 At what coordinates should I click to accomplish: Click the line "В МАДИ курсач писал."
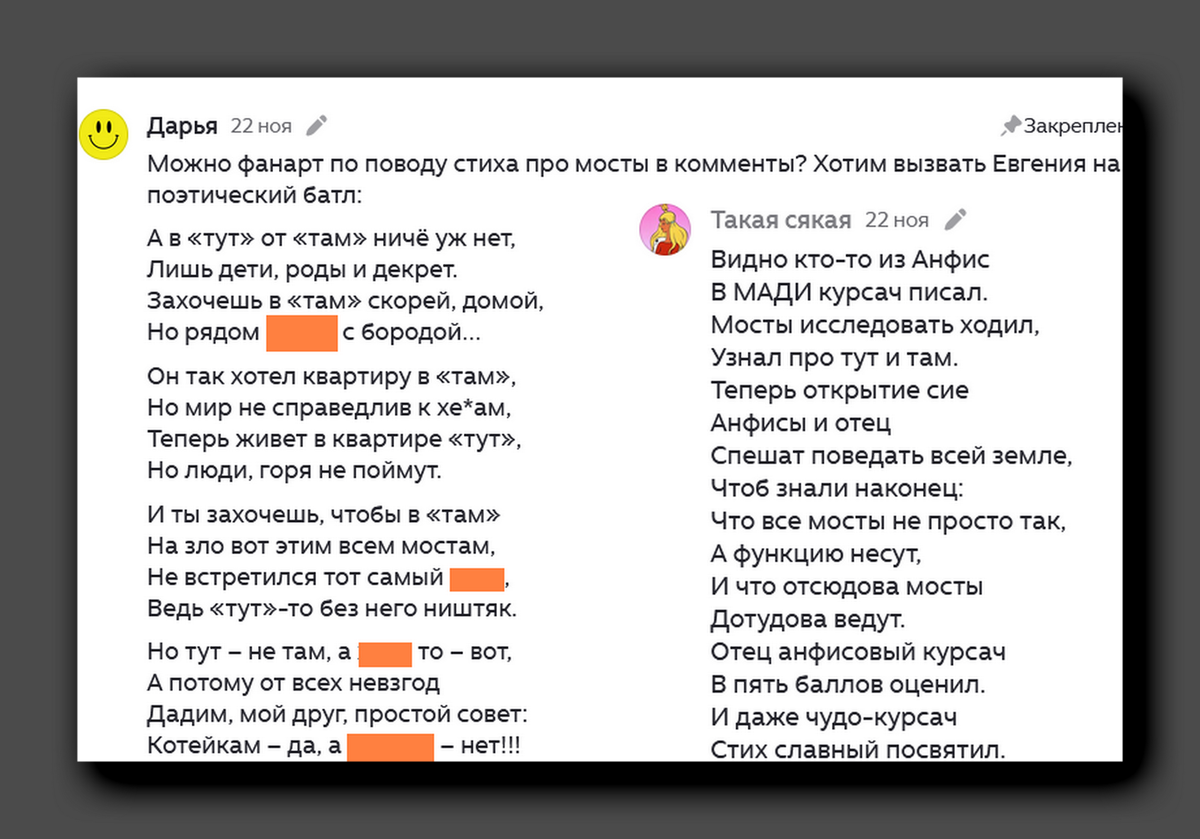click(849, 293)
